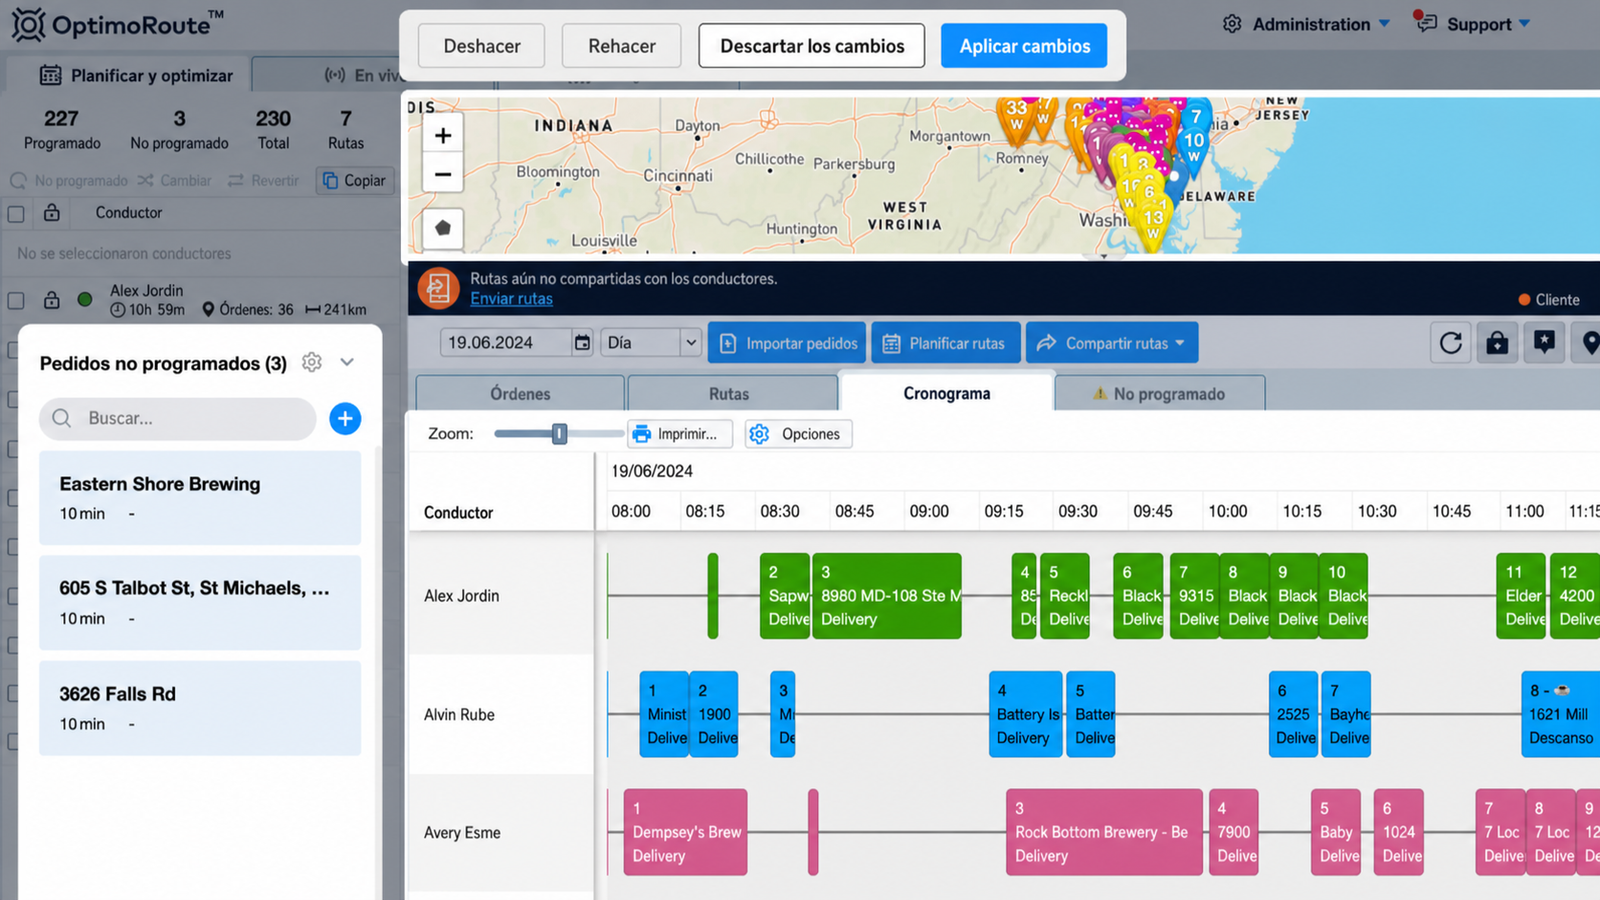Click the Rehacer button
This screenshot has width=1600, height=900.
coord(622,46)
